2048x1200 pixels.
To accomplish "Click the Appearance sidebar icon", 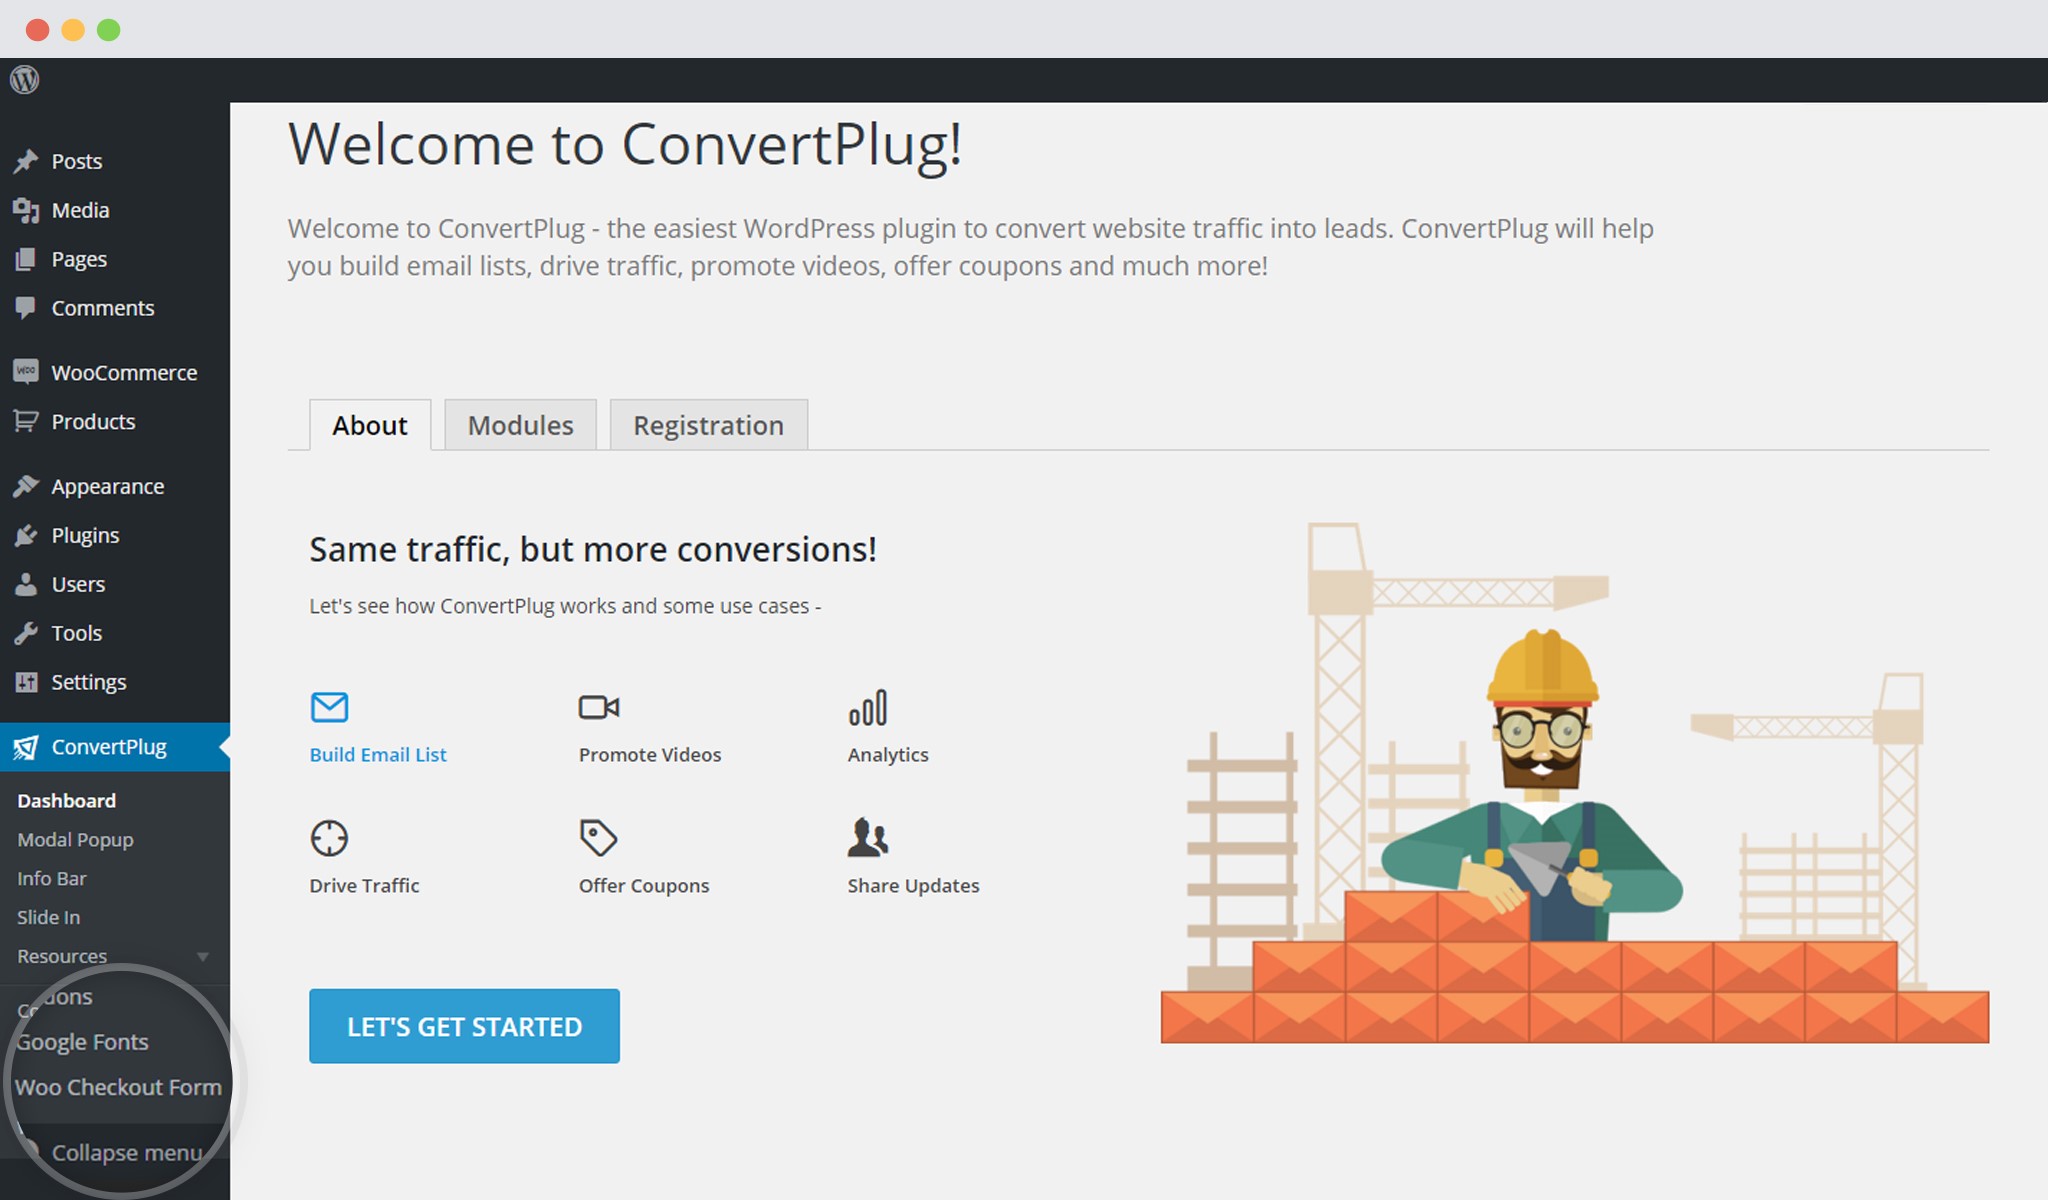I will pos(26,486).
